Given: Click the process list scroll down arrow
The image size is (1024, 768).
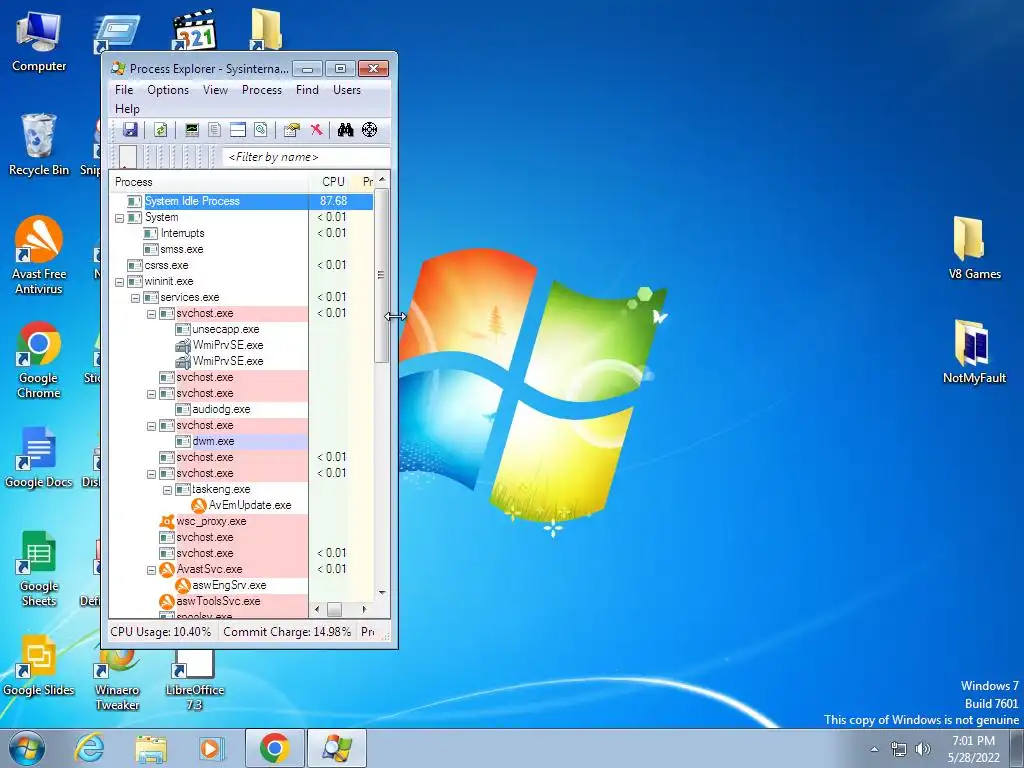Looking at the screenshot, I should click(382, 592).
